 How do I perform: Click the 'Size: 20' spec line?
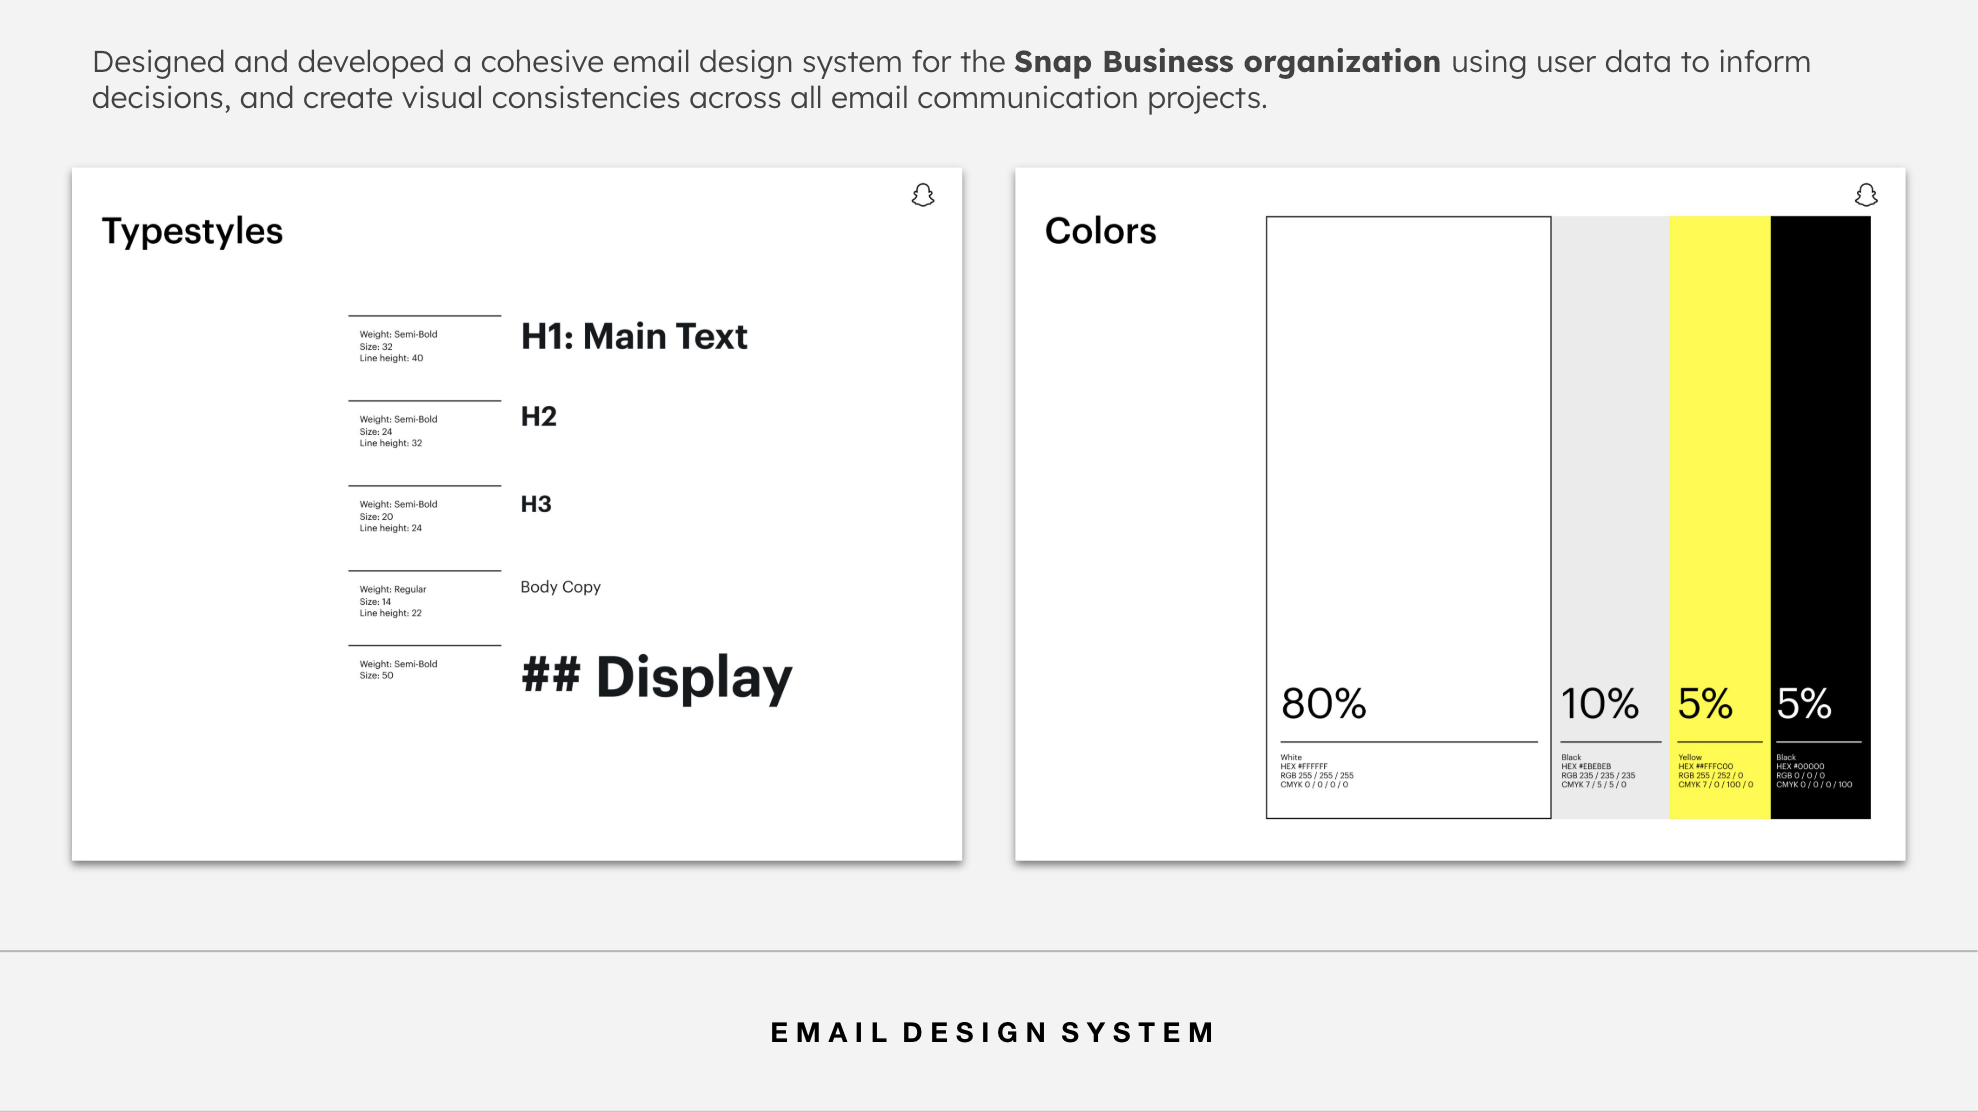point(376,517)
